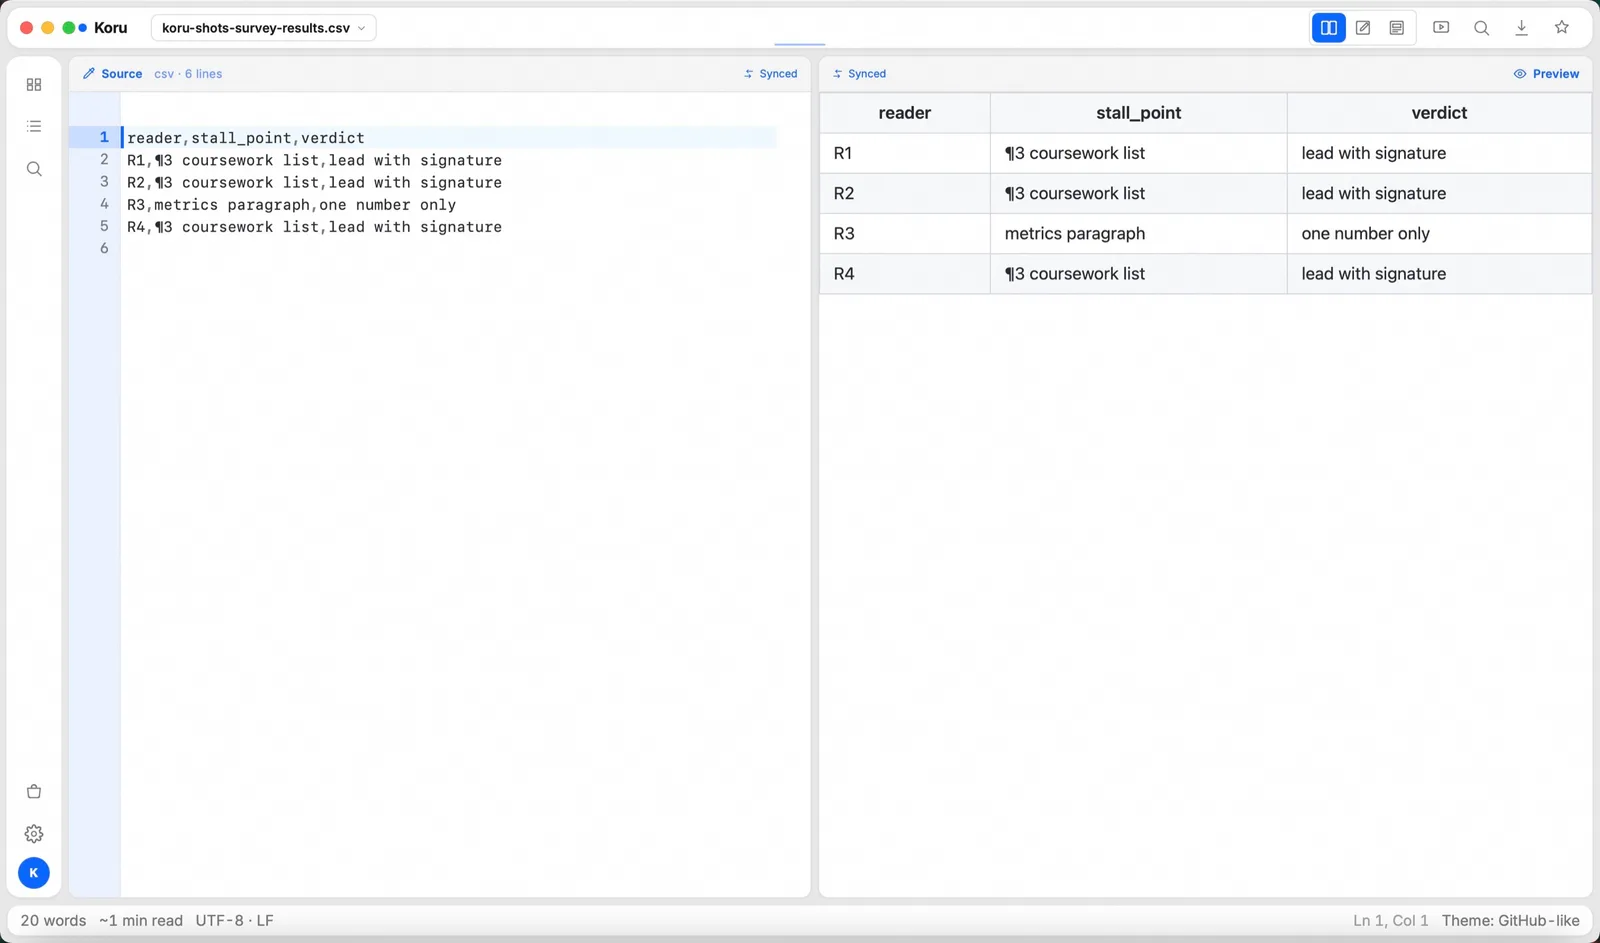Viewport: 1600px width, 943px height.
Task: Click 'Theme: GitHub-like' in status bar
Action: [1510, 921]
